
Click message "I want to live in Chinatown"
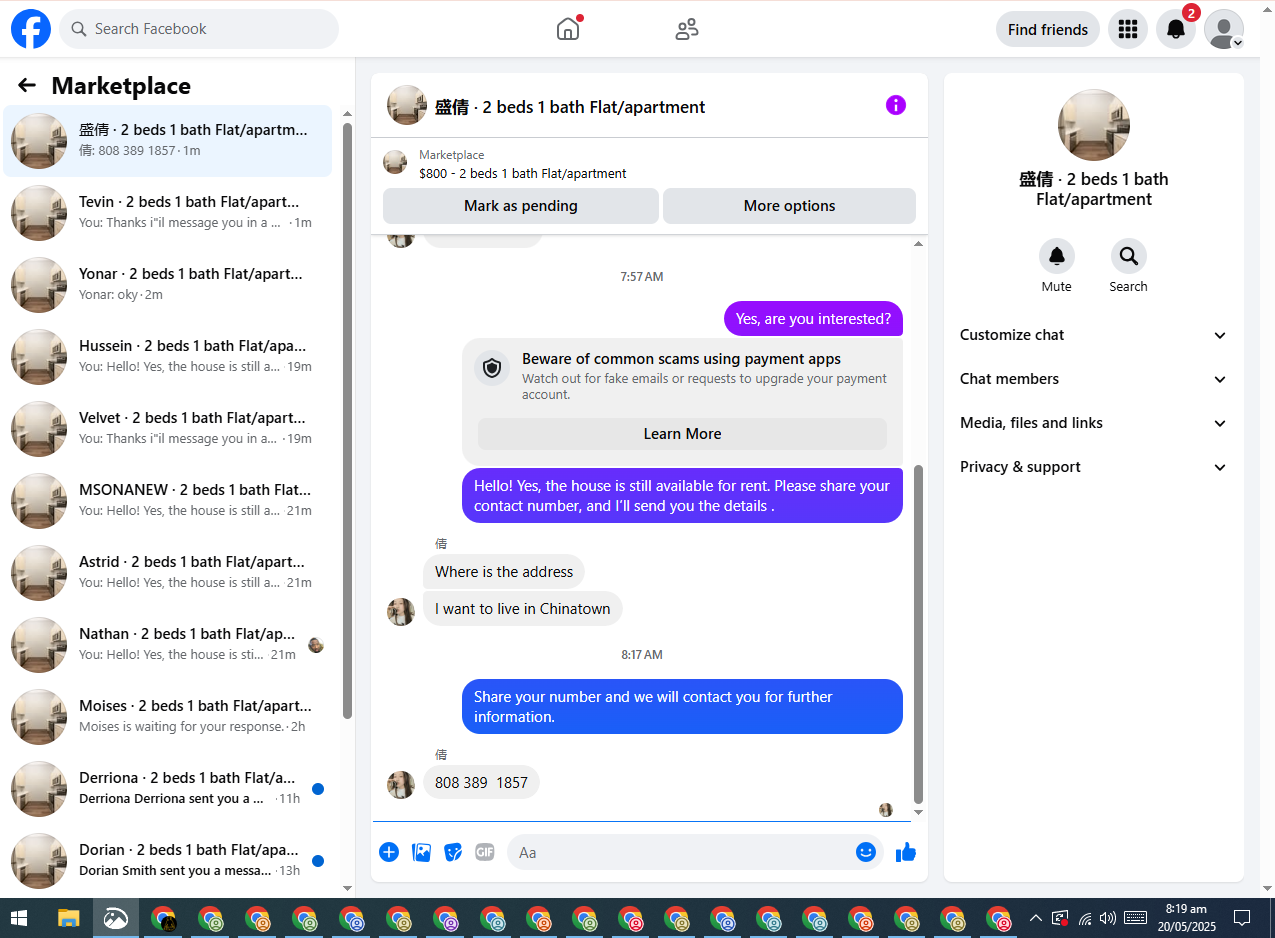523,609
